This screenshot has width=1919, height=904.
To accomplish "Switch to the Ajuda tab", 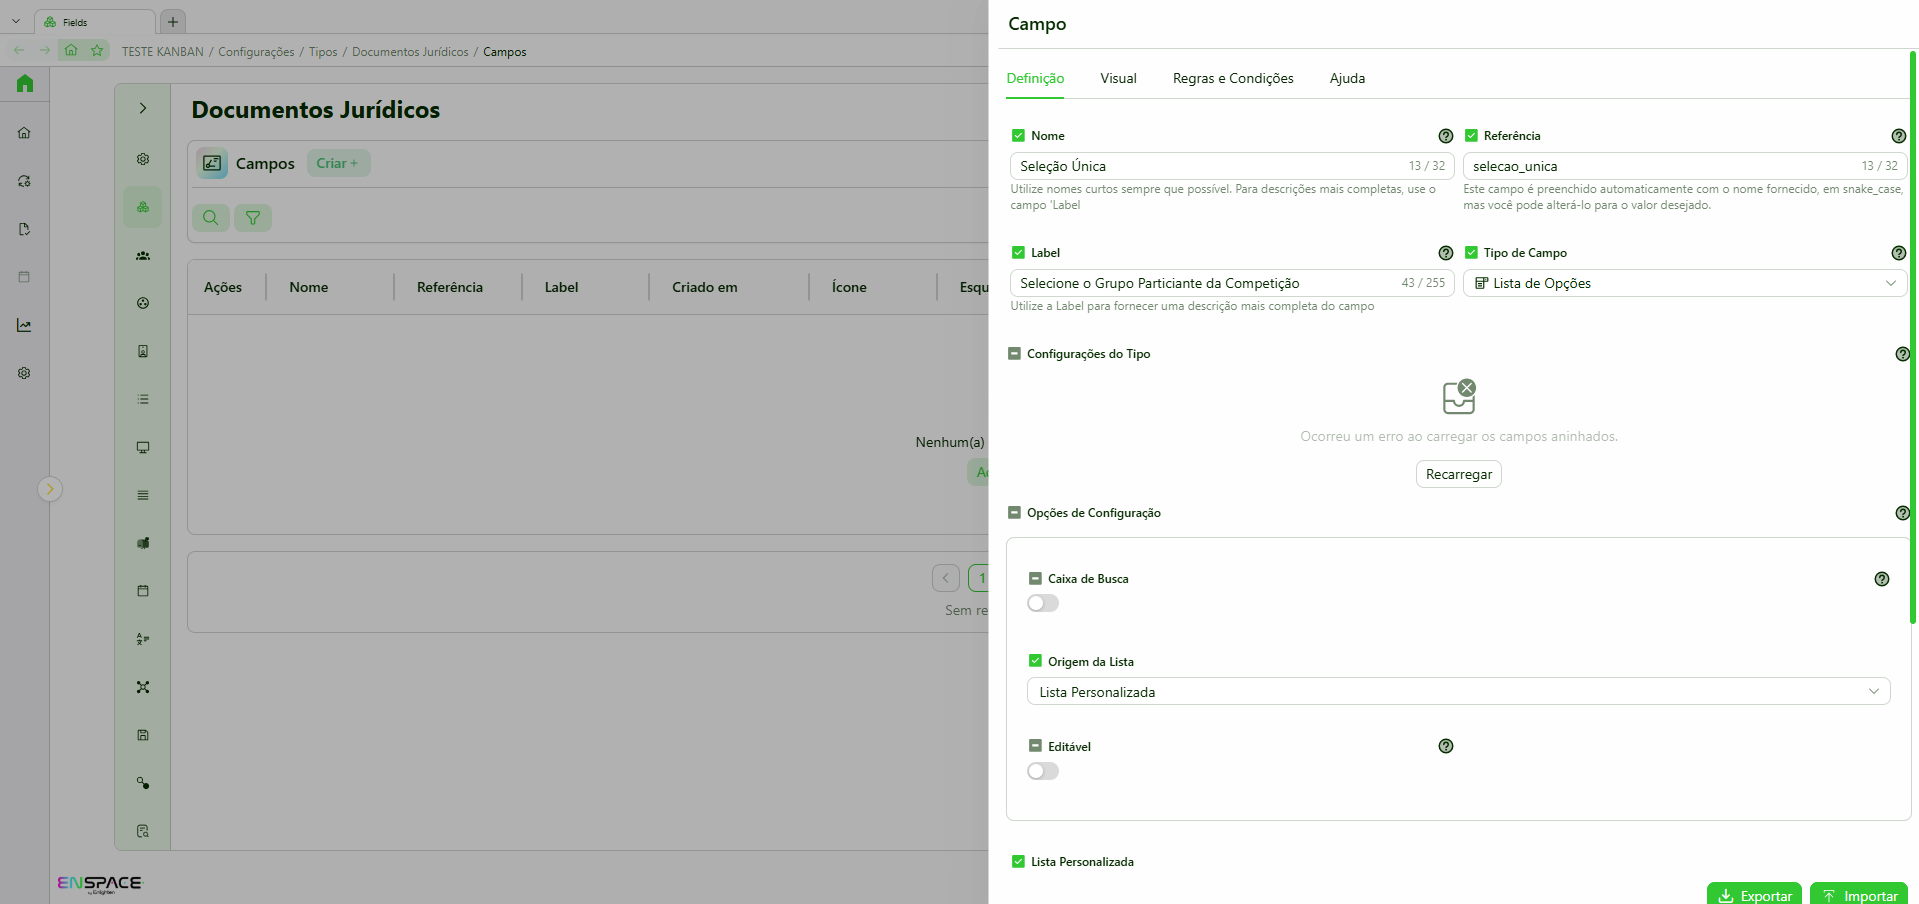I will pos(1347,78).
